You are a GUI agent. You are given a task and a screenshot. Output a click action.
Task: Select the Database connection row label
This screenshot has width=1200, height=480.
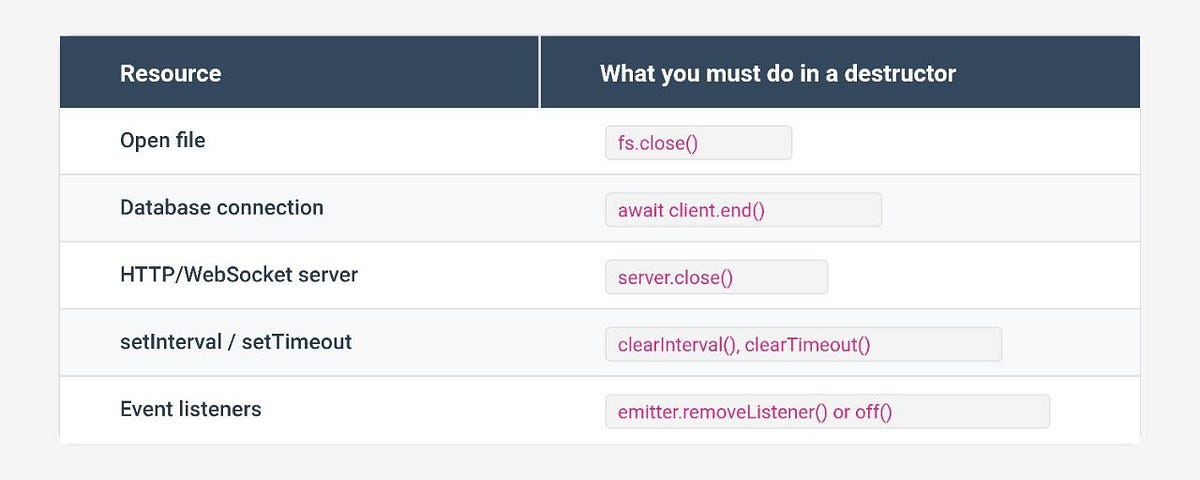[222, 208]
